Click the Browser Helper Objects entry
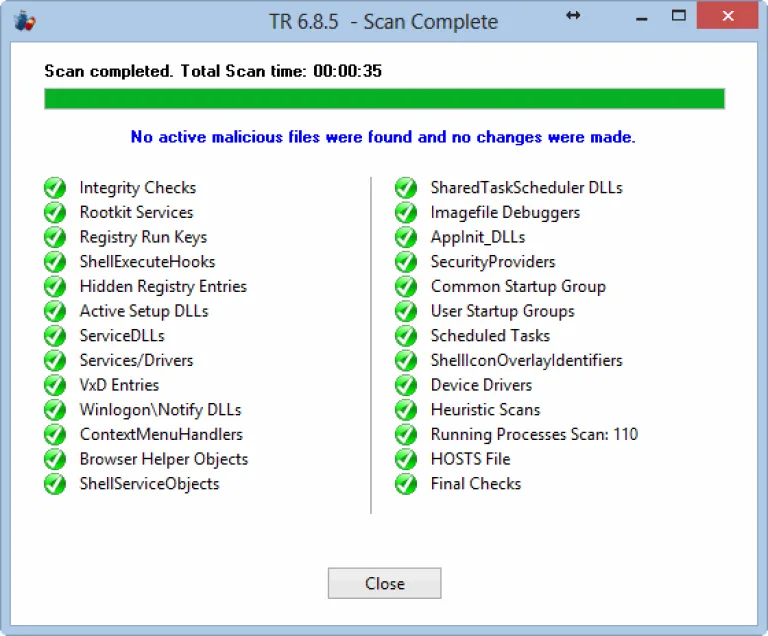The image size is (768, 636). click(164, 459)
